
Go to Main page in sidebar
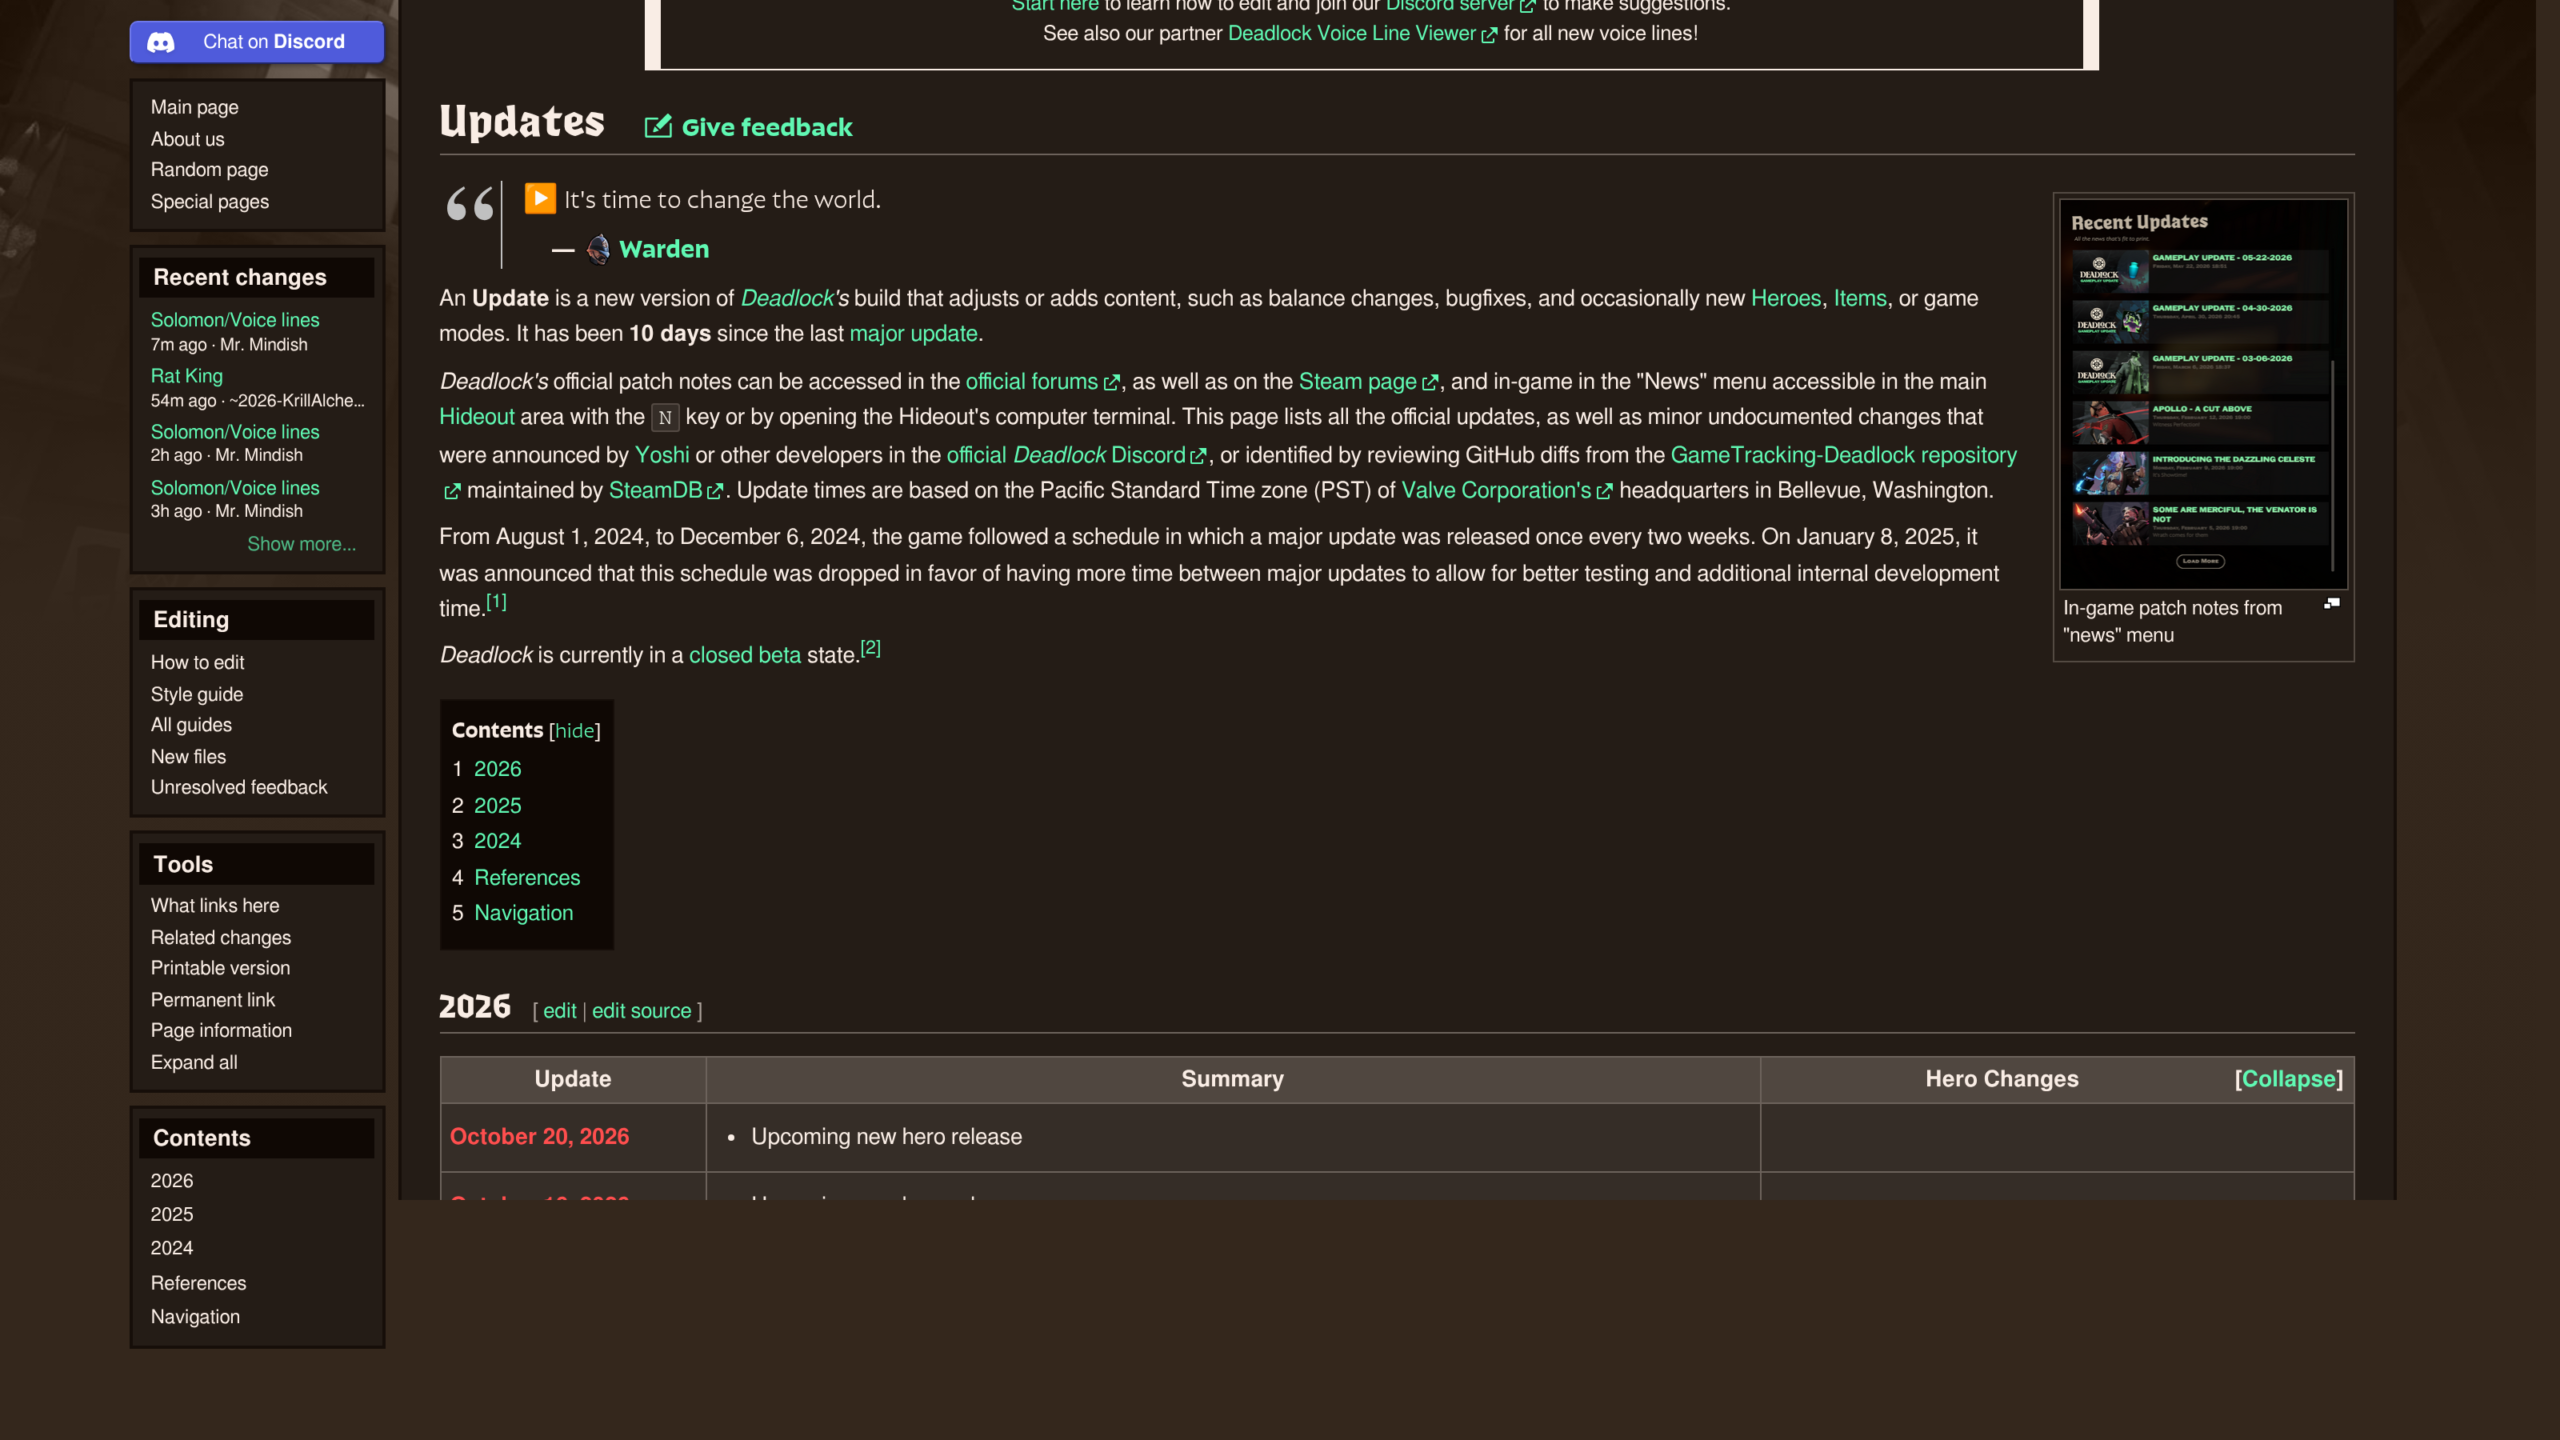click(x=195, y=107)
